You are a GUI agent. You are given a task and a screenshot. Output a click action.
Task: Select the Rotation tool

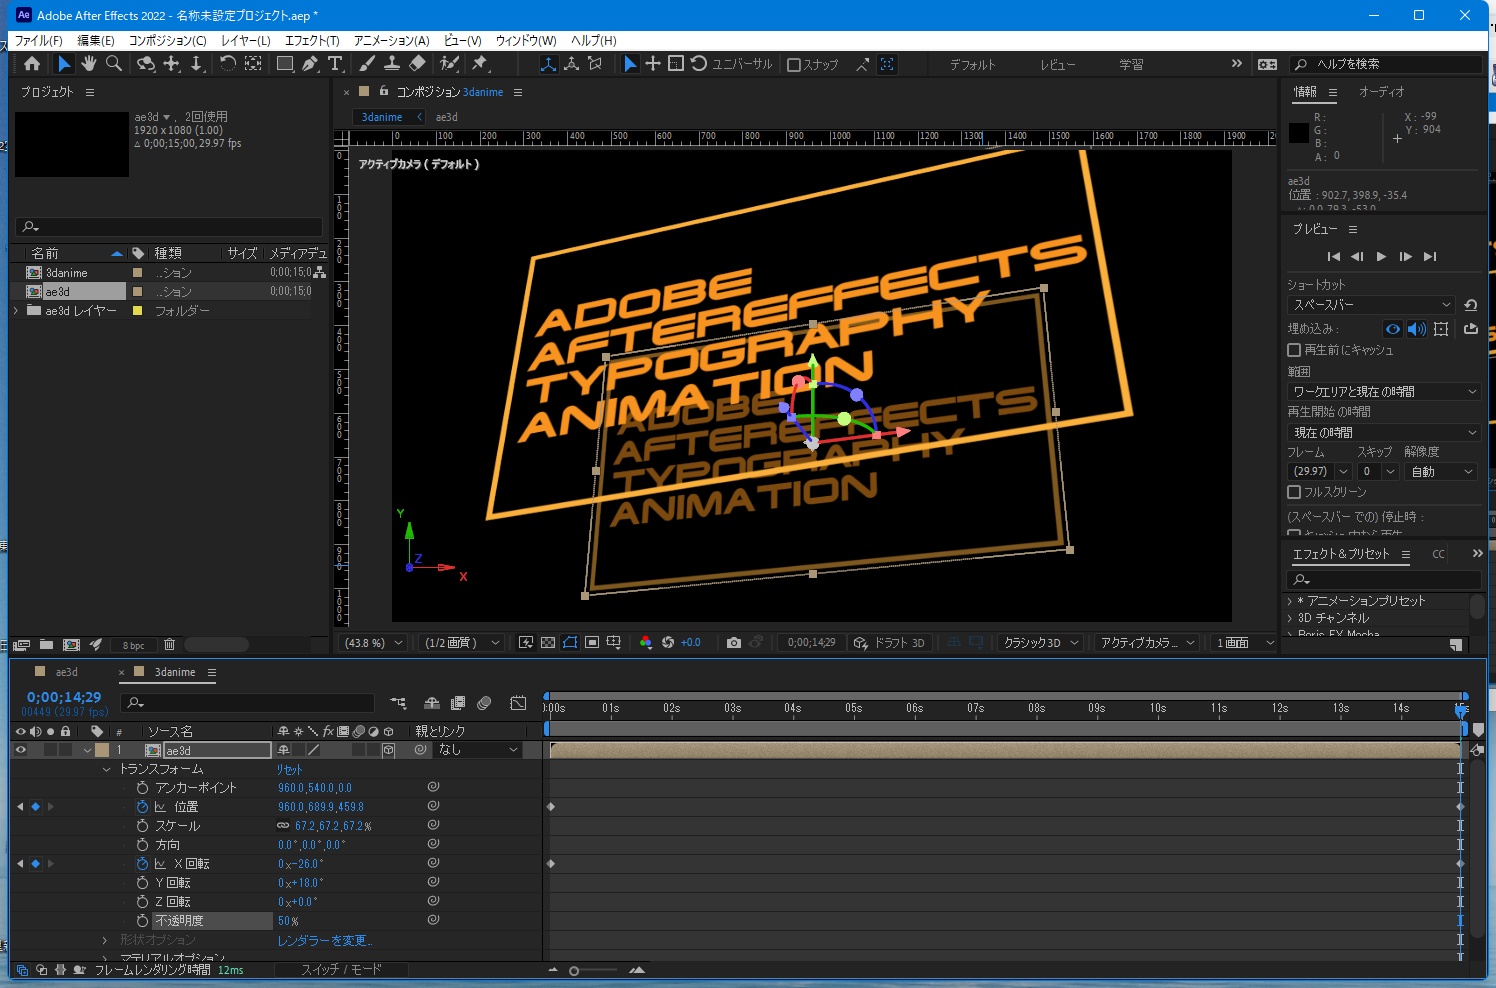227,64
